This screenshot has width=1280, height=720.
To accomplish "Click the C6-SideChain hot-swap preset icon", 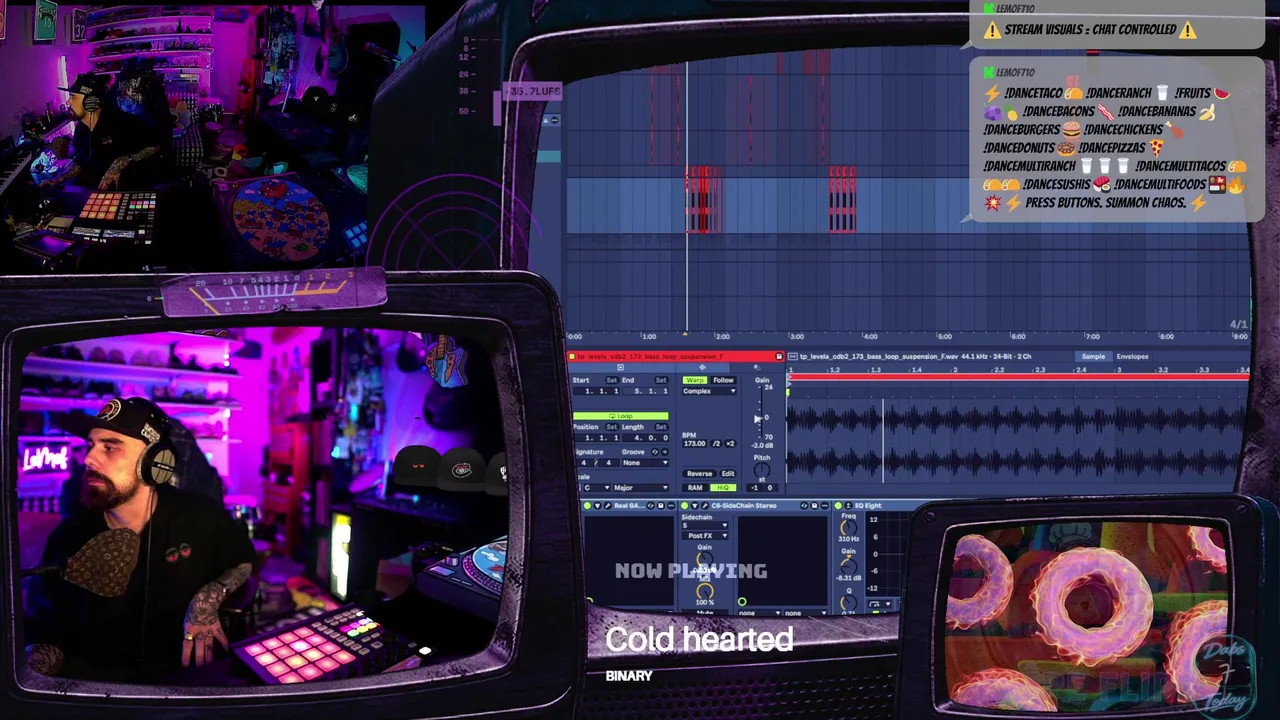I will click(x=804, y=506).
